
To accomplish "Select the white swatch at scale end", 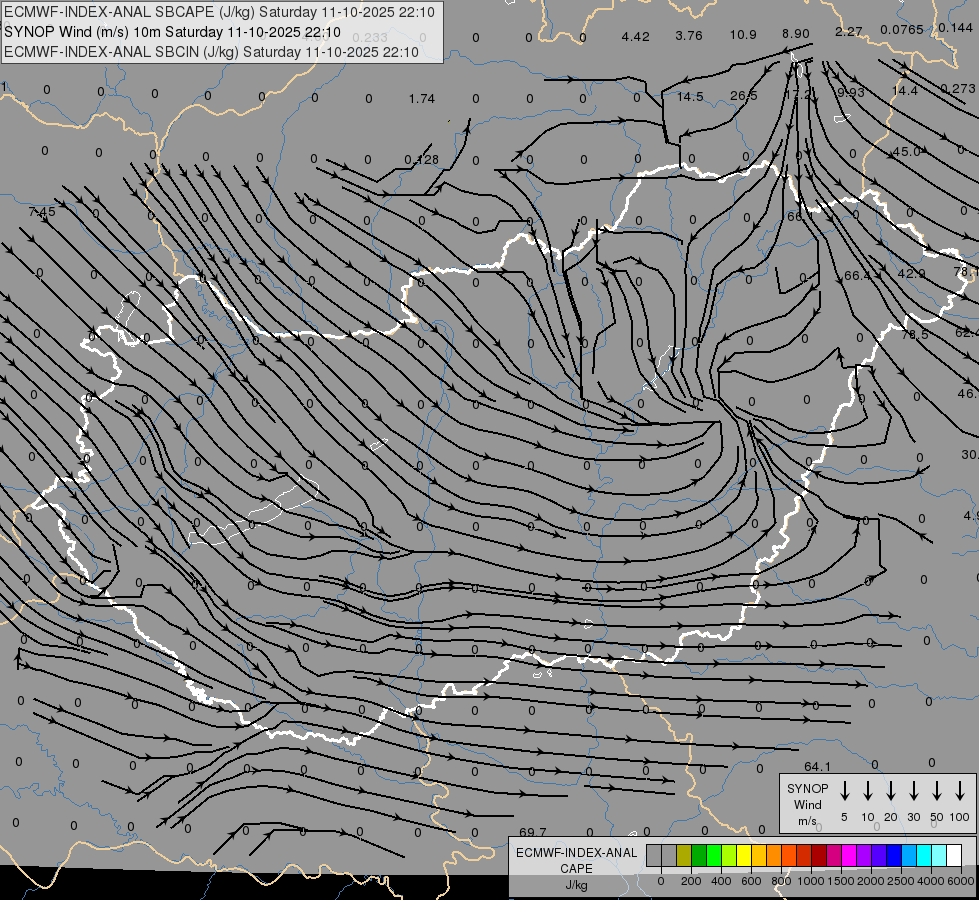I will click(x=953, y=855).
